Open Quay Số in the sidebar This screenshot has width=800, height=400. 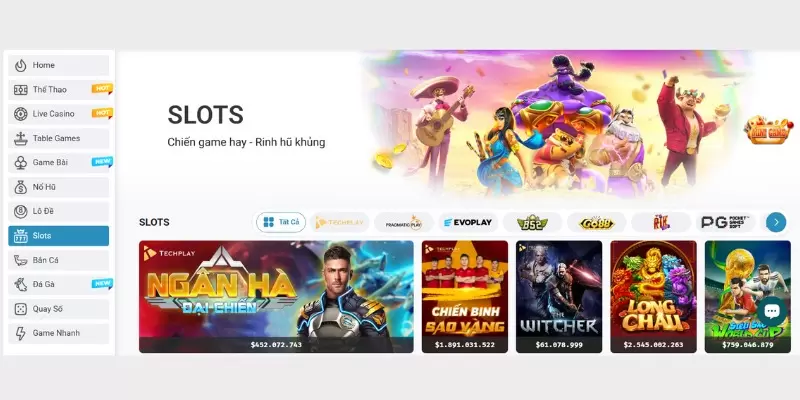coord(59,309)
